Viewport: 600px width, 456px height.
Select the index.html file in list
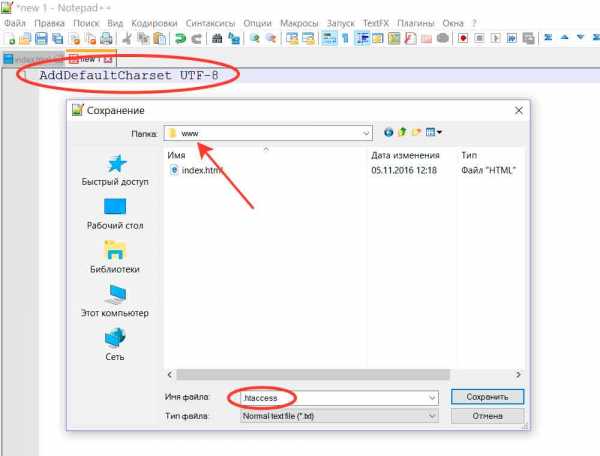click(x=195, y=170)
